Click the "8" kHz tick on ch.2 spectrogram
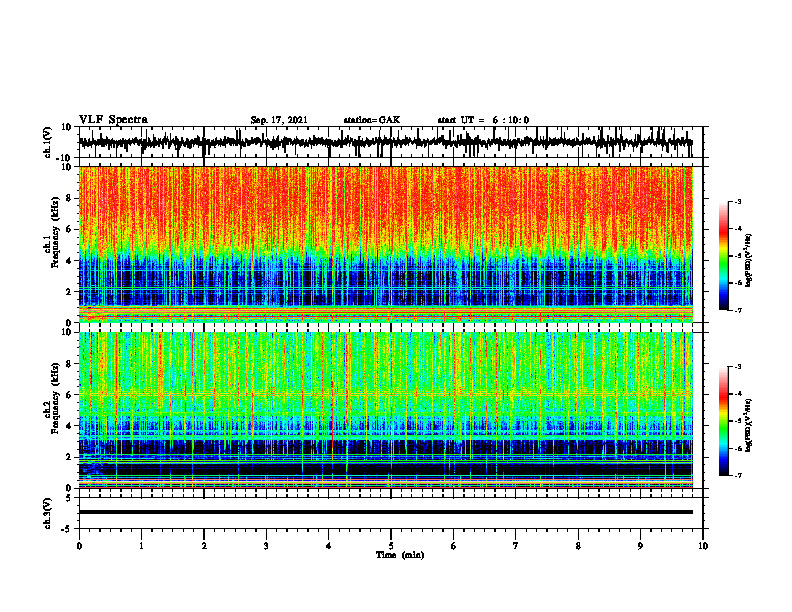The height and width of the screenshot is (612, 792). pyautogui.click(x=69, y=364)
